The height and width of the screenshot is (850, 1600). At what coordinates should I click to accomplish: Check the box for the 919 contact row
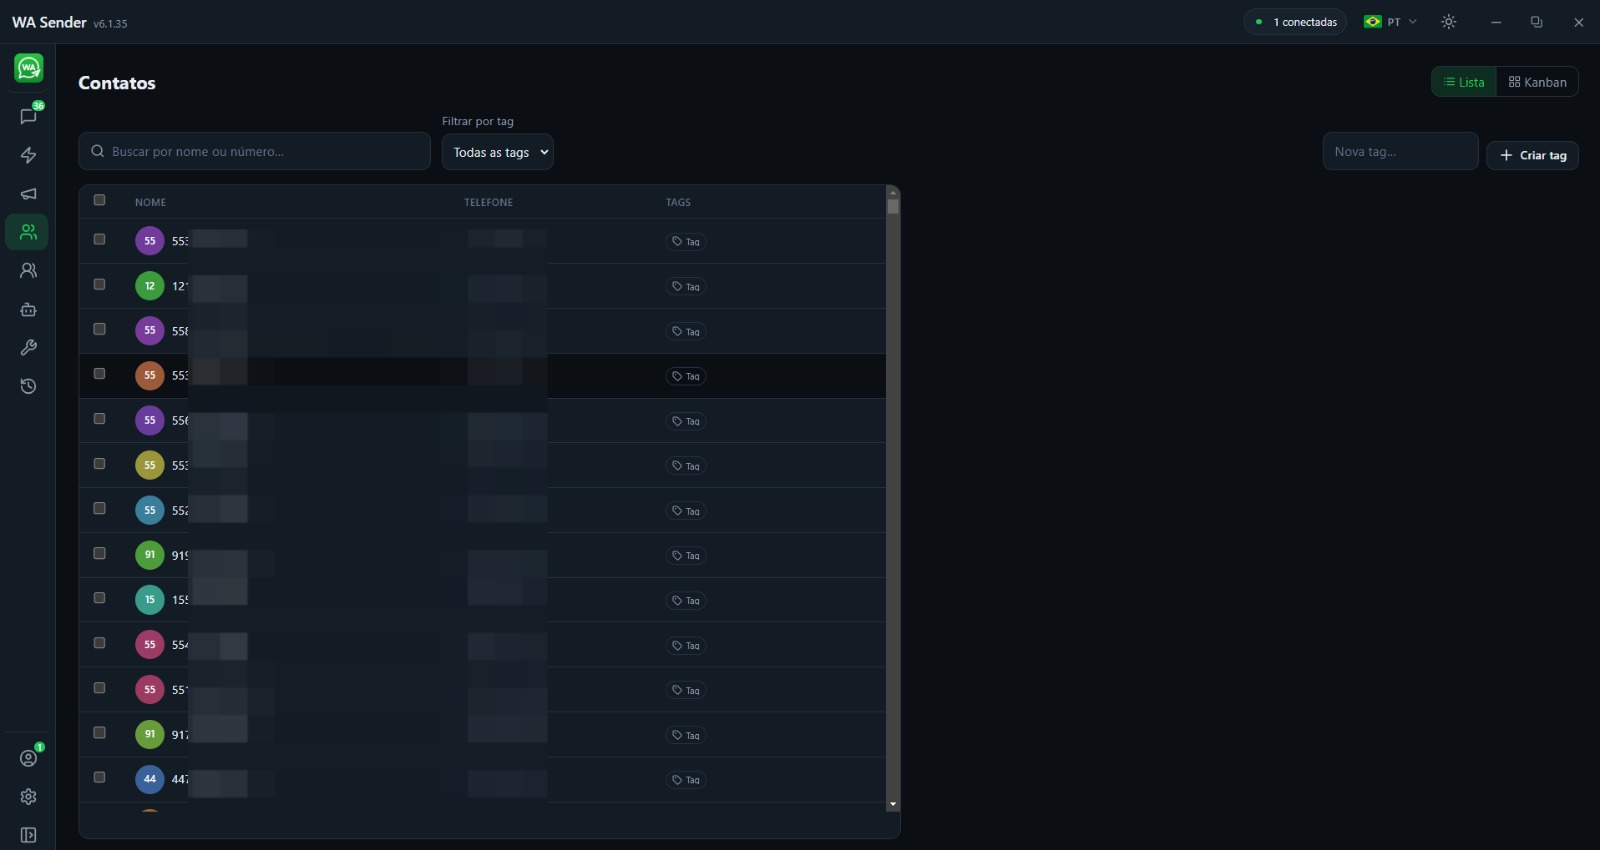(x=99, y=553)
